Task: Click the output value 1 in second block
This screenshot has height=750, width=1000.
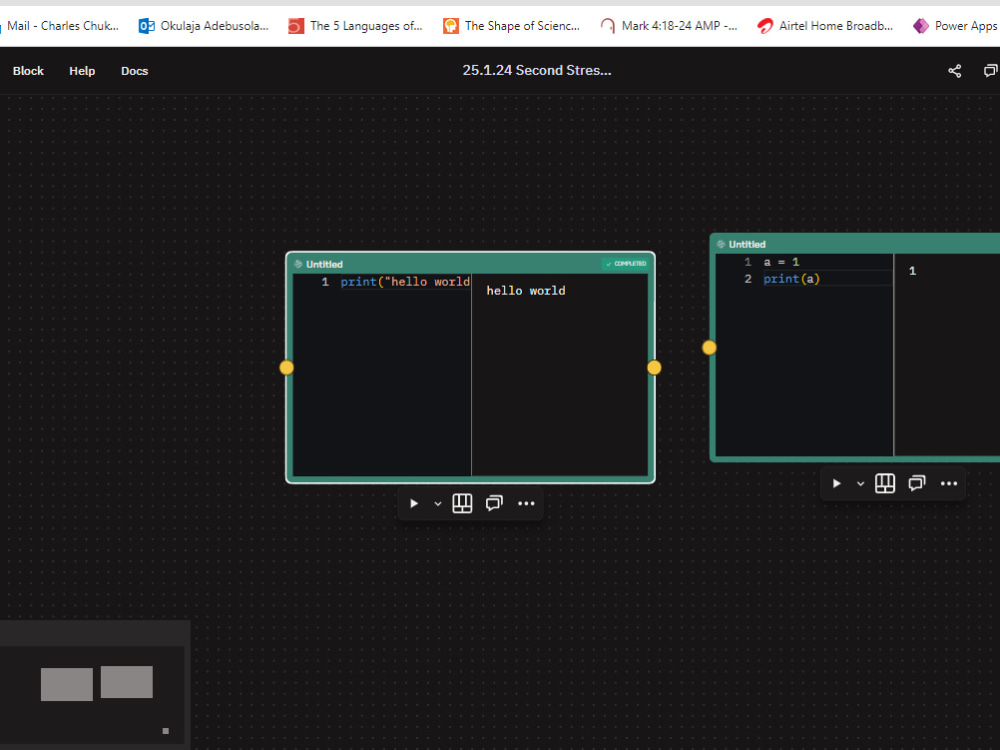Action: [912, 271]
